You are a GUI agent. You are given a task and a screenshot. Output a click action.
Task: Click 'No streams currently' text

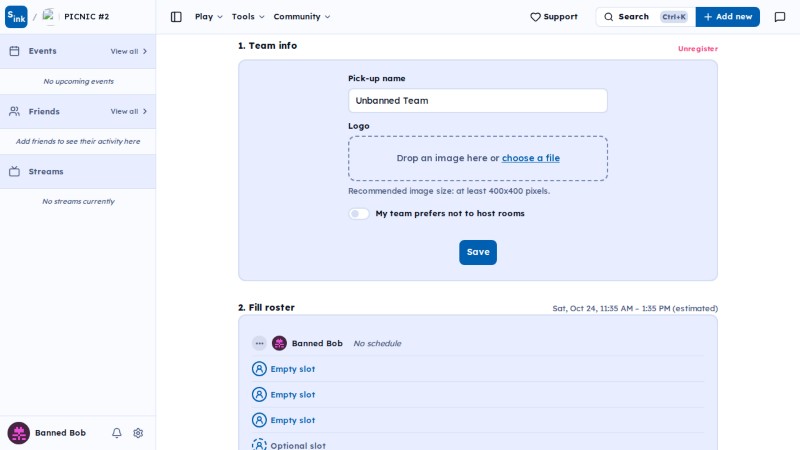coord(78,202)
